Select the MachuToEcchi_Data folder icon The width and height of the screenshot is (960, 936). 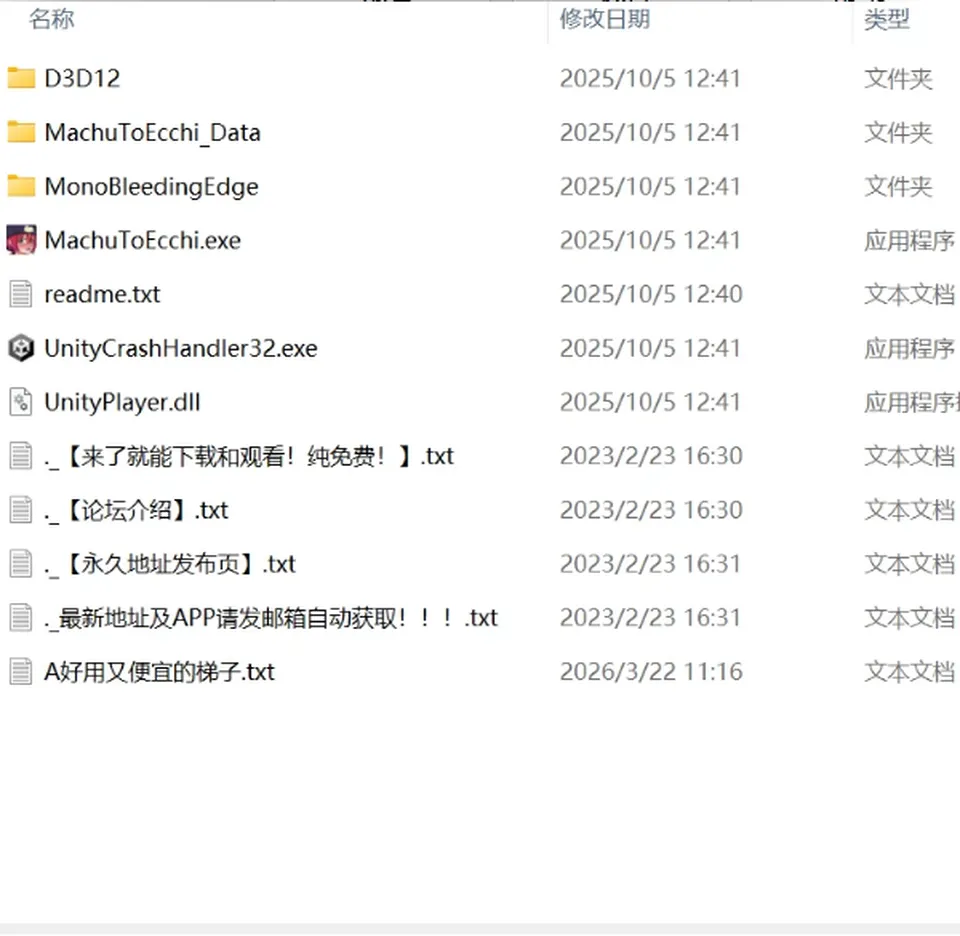click(x=21, y=132)
